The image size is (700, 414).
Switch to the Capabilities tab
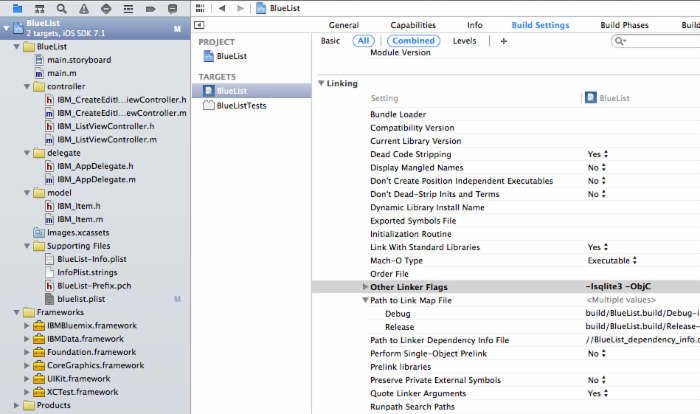412,25
